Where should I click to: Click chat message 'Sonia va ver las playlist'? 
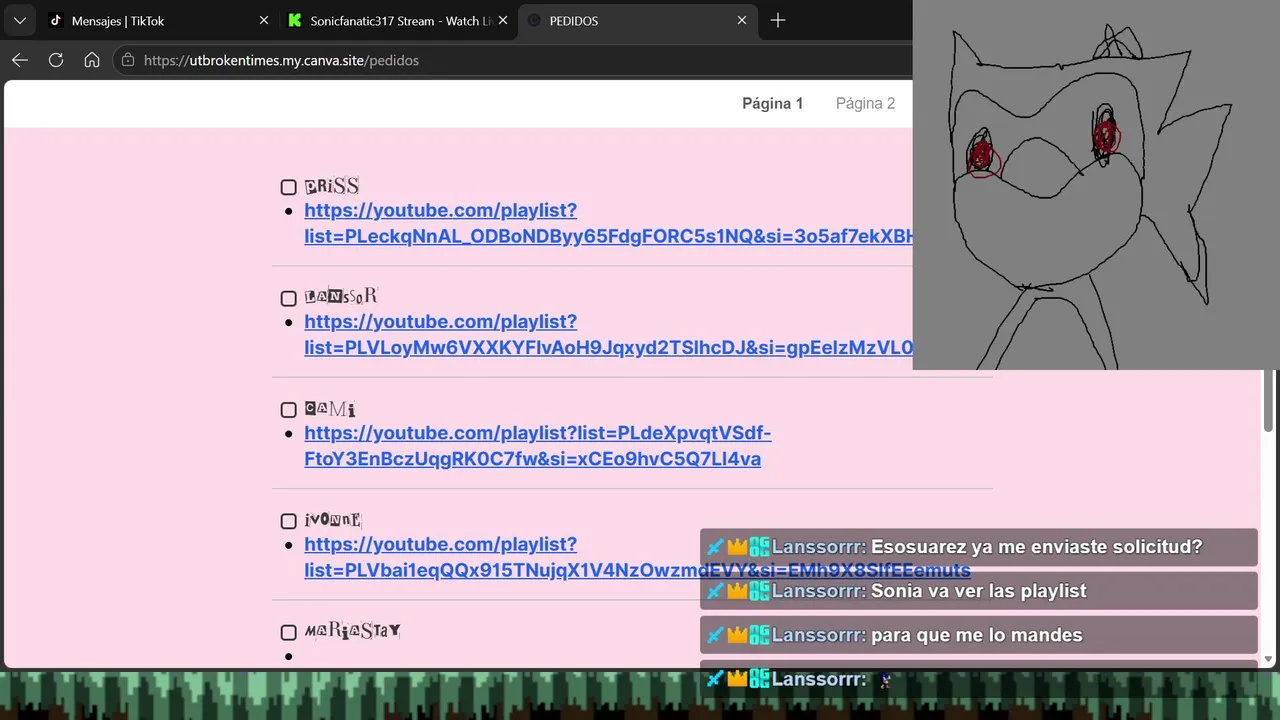[x=978, y=591]
